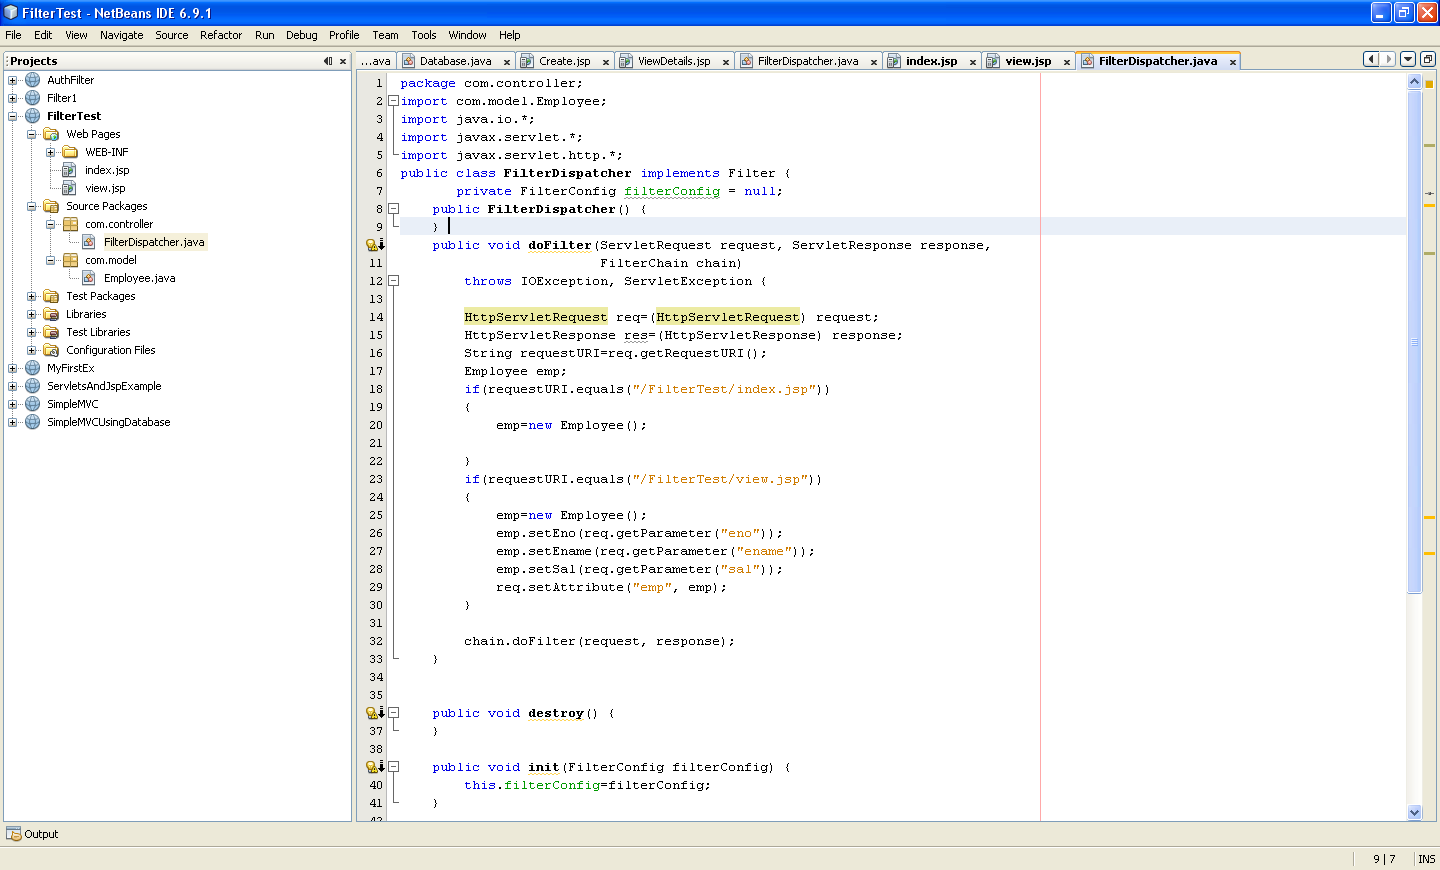Click the Employee.java file icon

89,278
